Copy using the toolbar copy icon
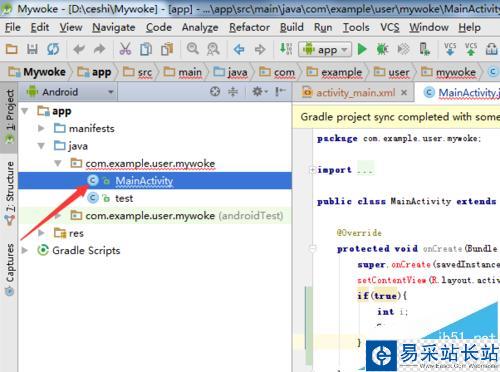This screenshot has width=500, height=372. click(x=146, y=49)
